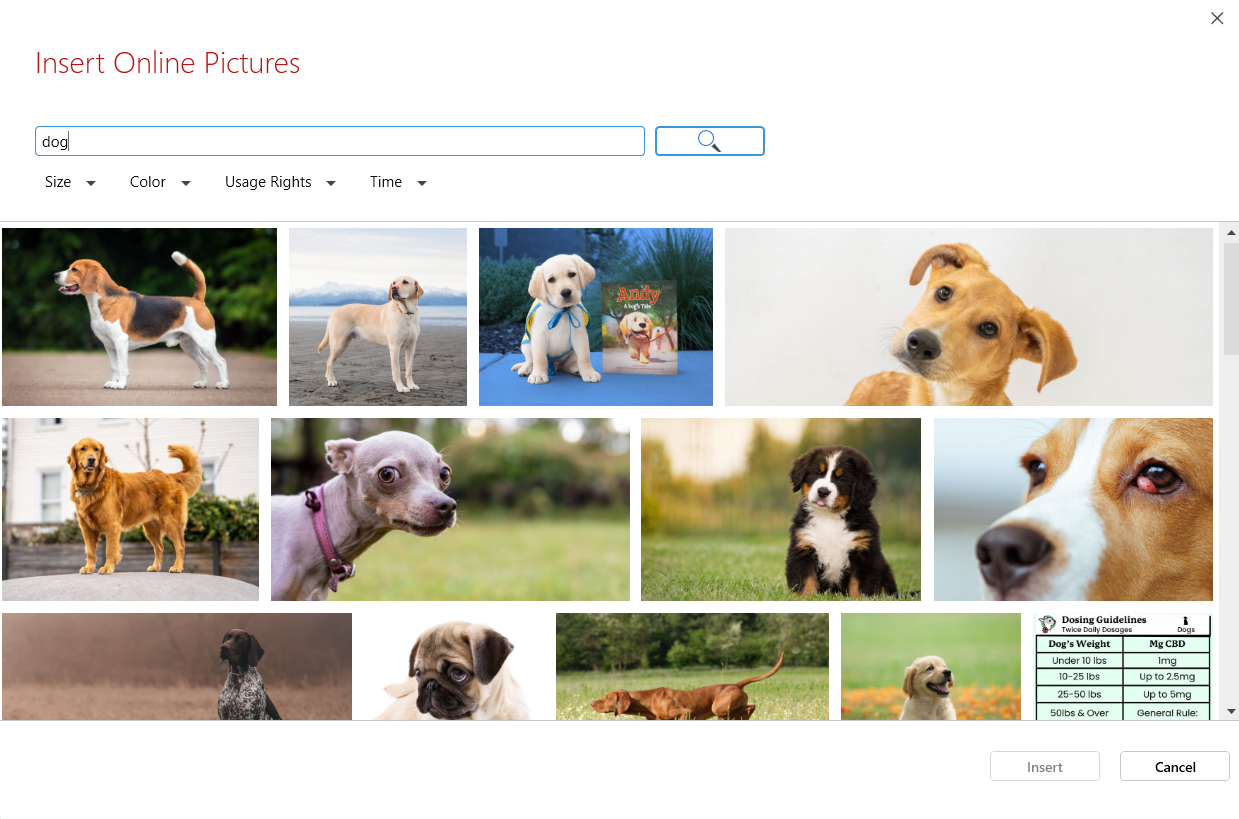Select the golden retriever near house photo
Screen dimensions: 1239x819
pos(130,509)
